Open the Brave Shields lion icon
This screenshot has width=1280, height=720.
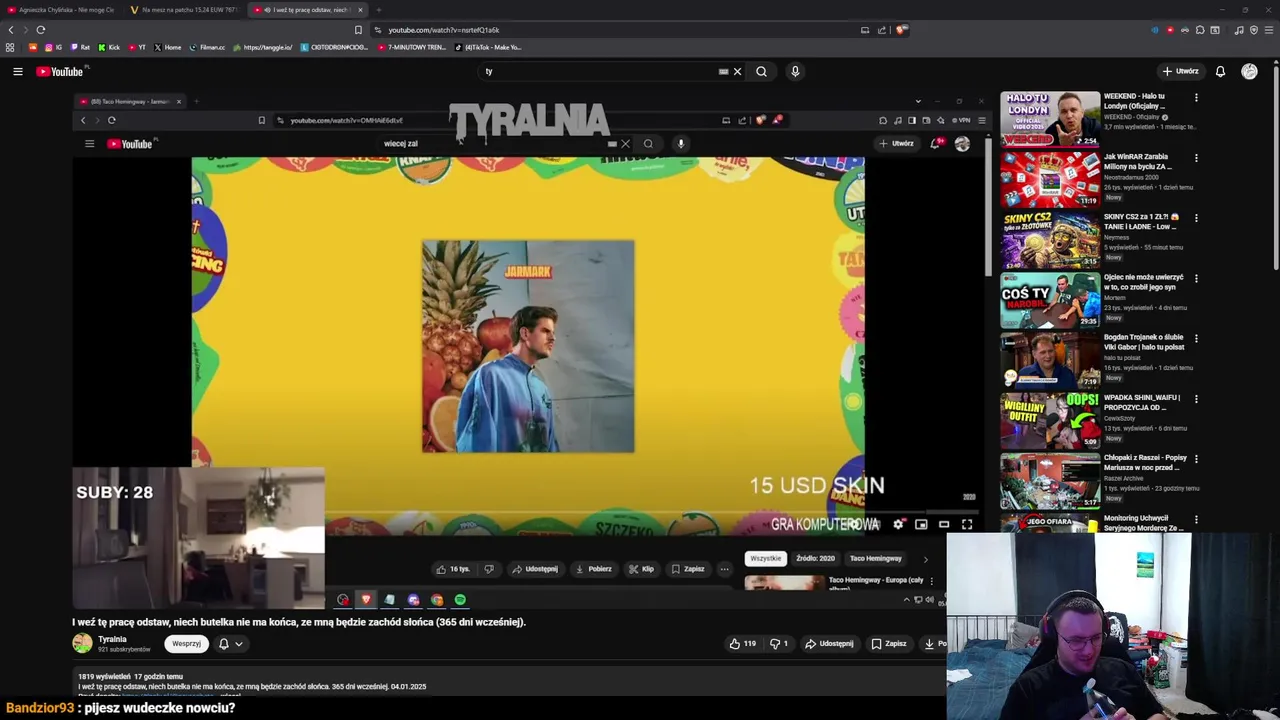(x=901, y=30)
